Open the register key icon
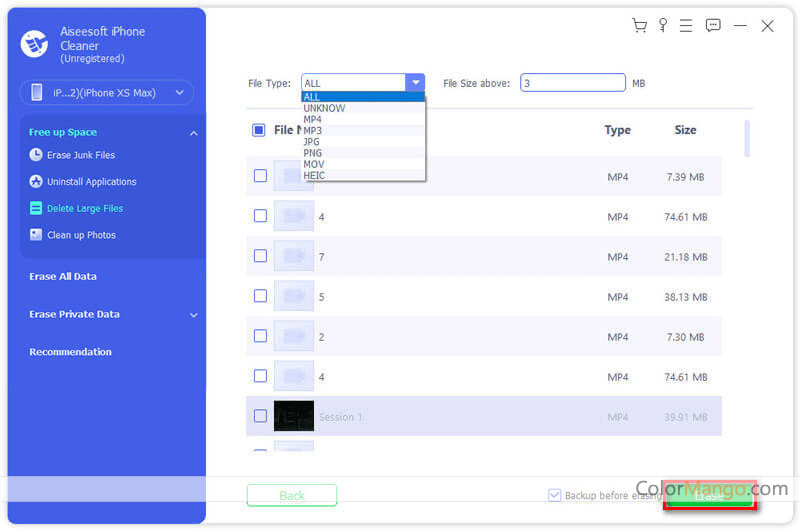 coord(663,26)
